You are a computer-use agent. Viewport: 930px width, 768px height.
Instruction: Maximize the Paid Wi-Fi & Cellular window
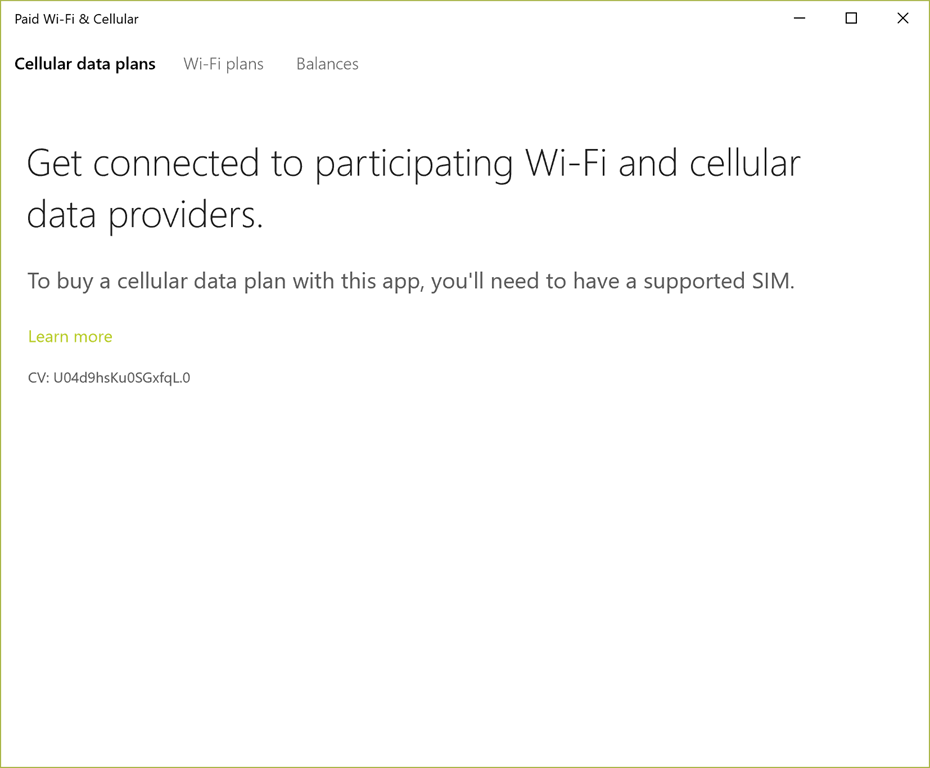[x=851, y=18]
